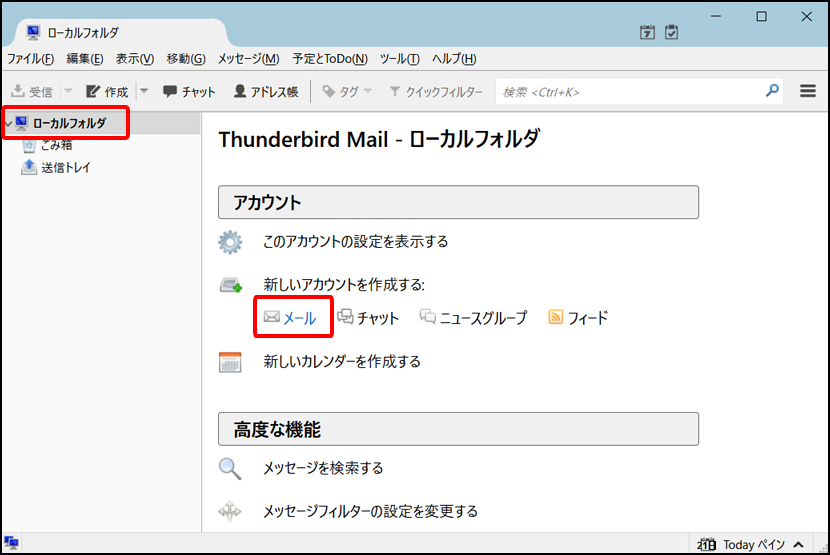Screen dimensions: 830x555
Task: Click 新しいカレンダーを作成する link
Action: (x=342, y=362)
